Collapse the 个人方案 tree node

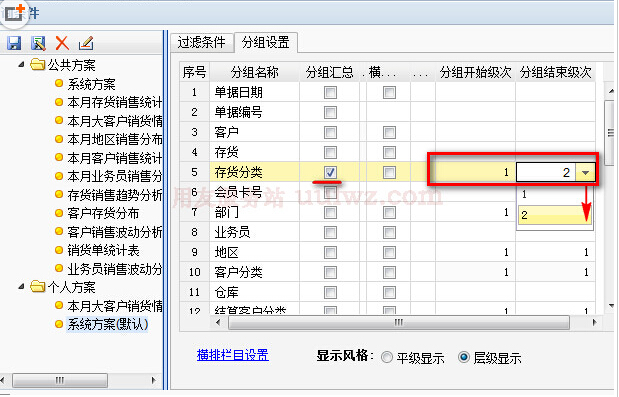21,287
